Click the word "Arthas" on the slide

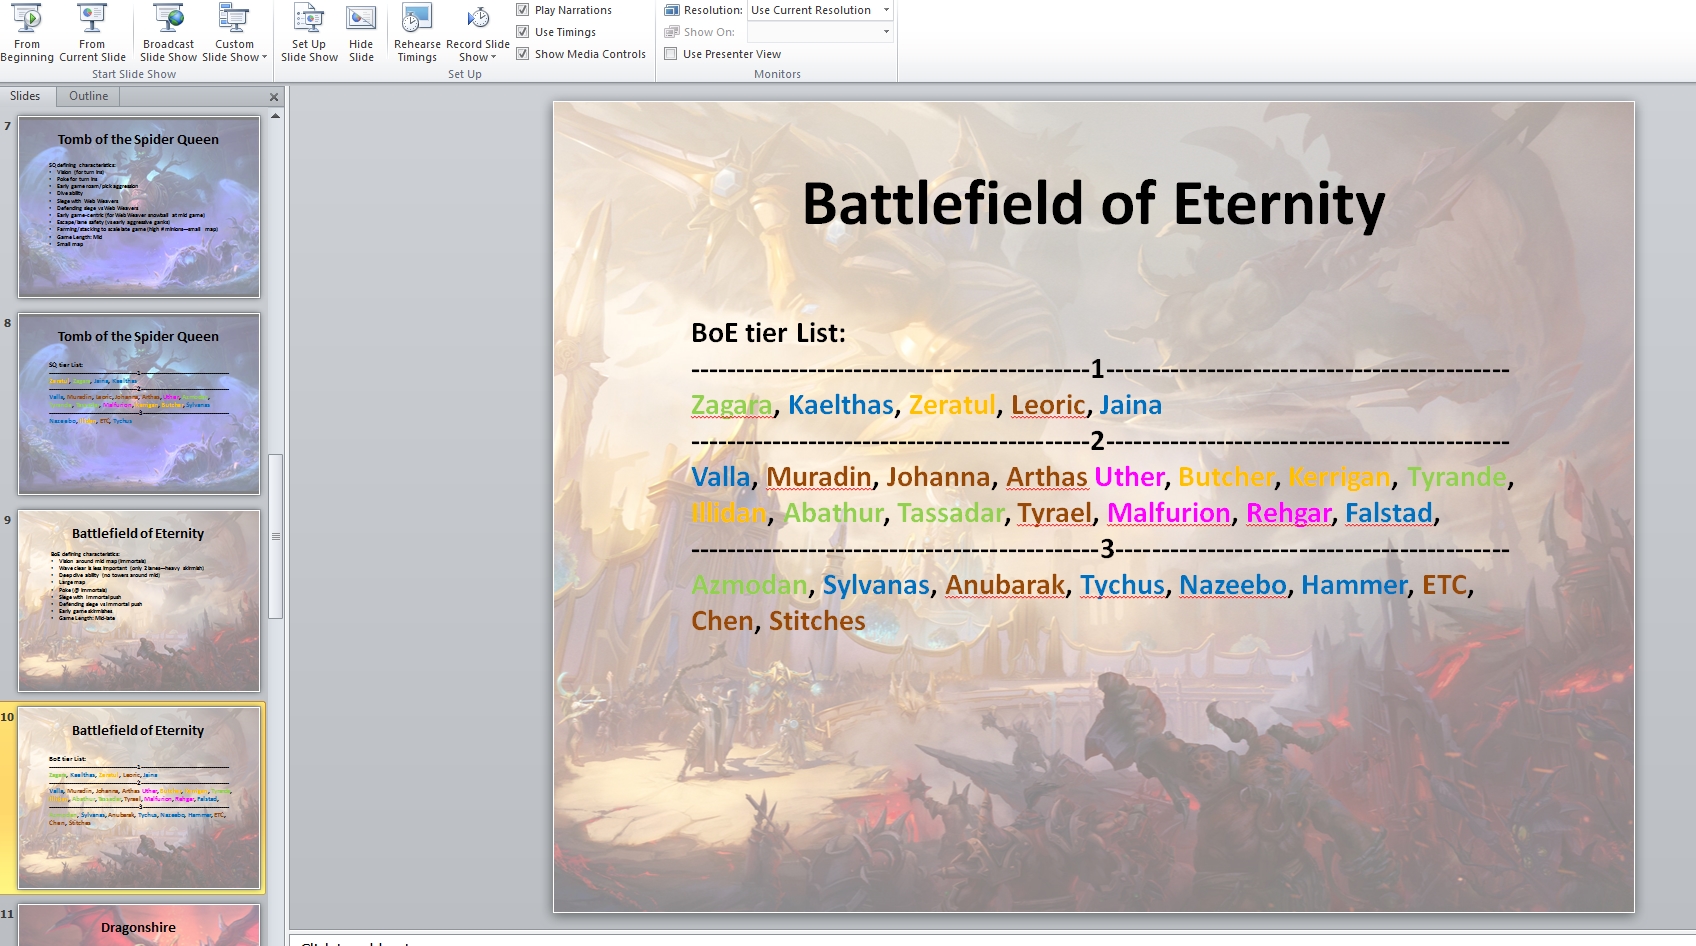point(1047,477)
